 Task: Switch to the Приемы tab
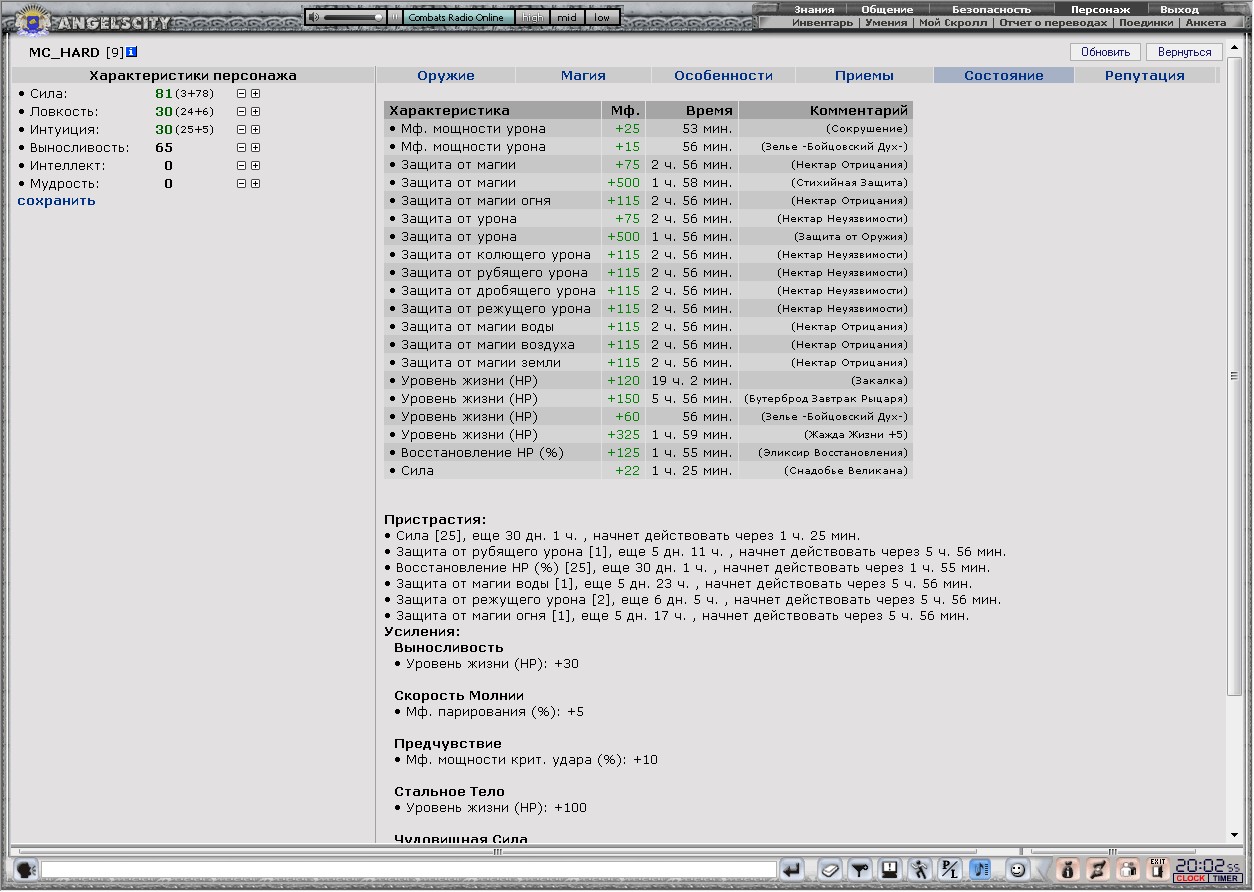(x=864, y=75)
